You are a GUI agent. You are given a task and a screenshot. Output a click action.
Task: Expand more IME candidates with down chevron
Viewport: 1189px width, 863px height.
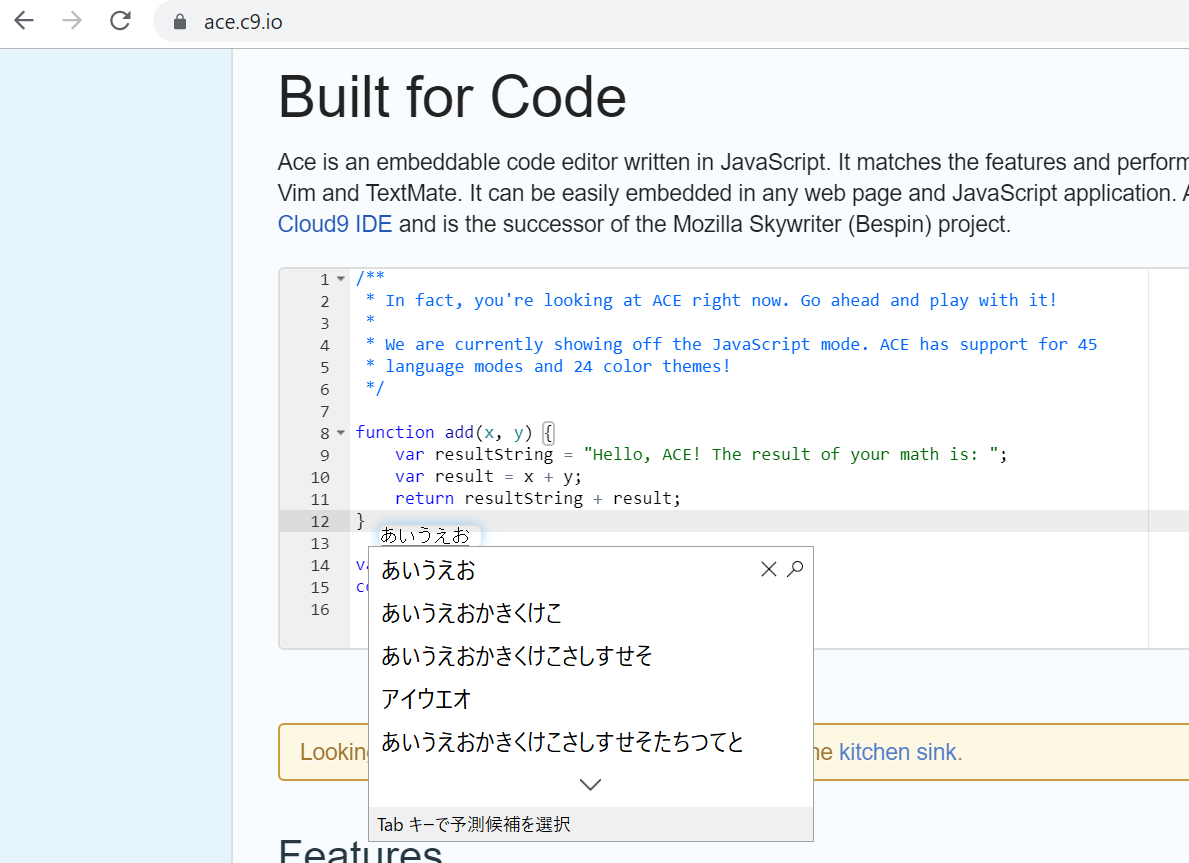(x=590, y=784)
